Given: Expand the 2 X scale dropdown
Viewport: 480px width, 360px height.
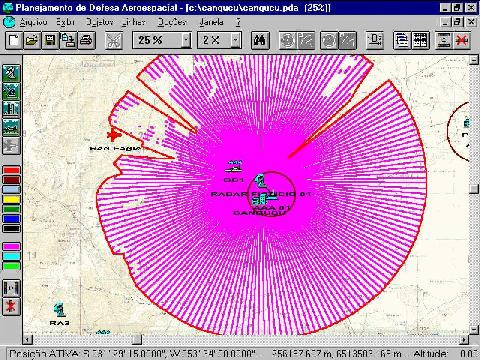Looking at the screenshot, I should pyautogui.click(x=236, y=41).
